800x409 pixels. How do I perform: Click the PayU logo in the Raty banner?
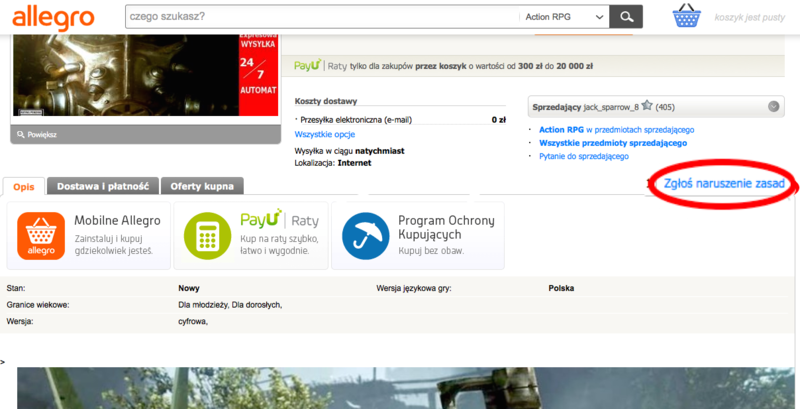coord(308,66)
